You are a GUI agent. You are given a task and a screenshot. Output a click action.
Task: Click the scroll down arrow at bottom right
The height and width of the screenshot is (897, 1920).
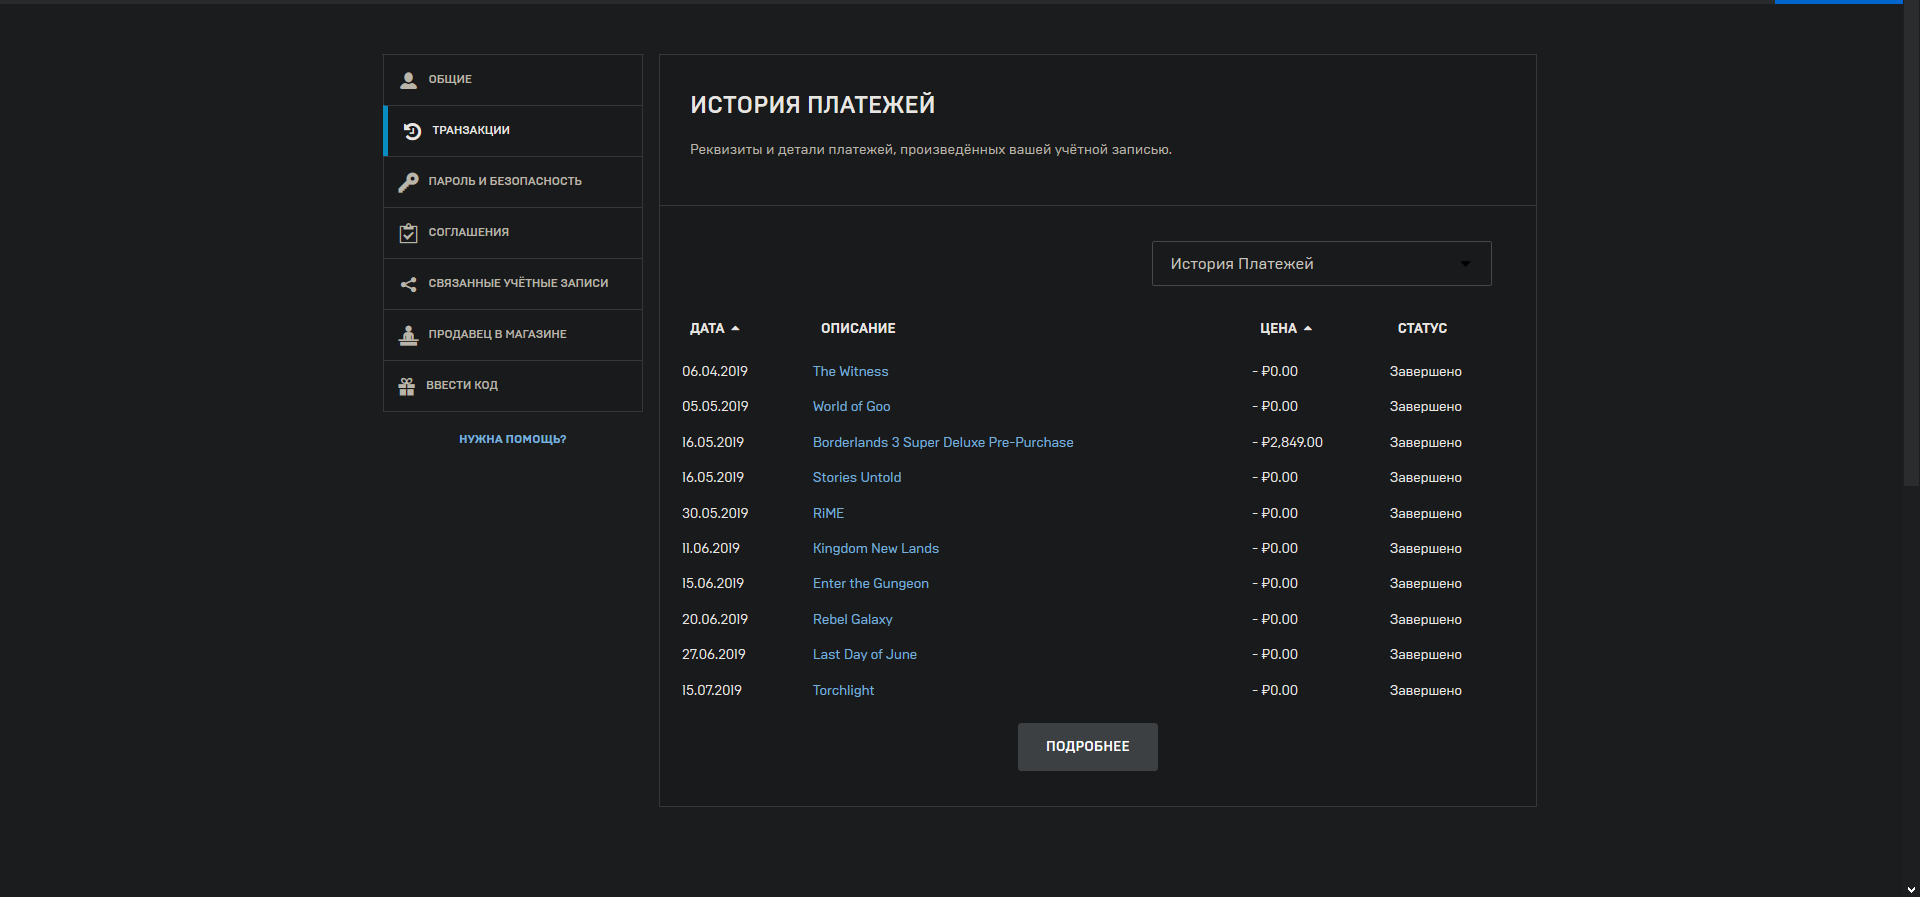(1911, 889)
